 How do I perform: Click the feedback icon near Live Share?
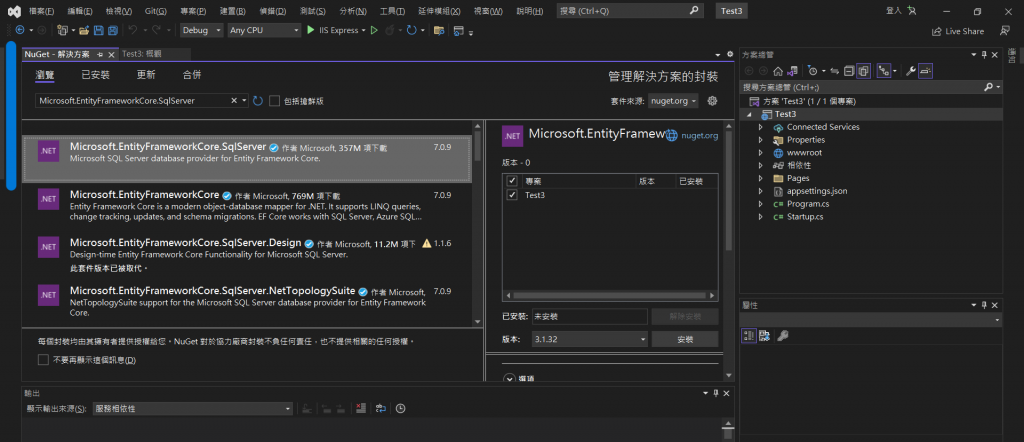click(x=1005, y=31)
